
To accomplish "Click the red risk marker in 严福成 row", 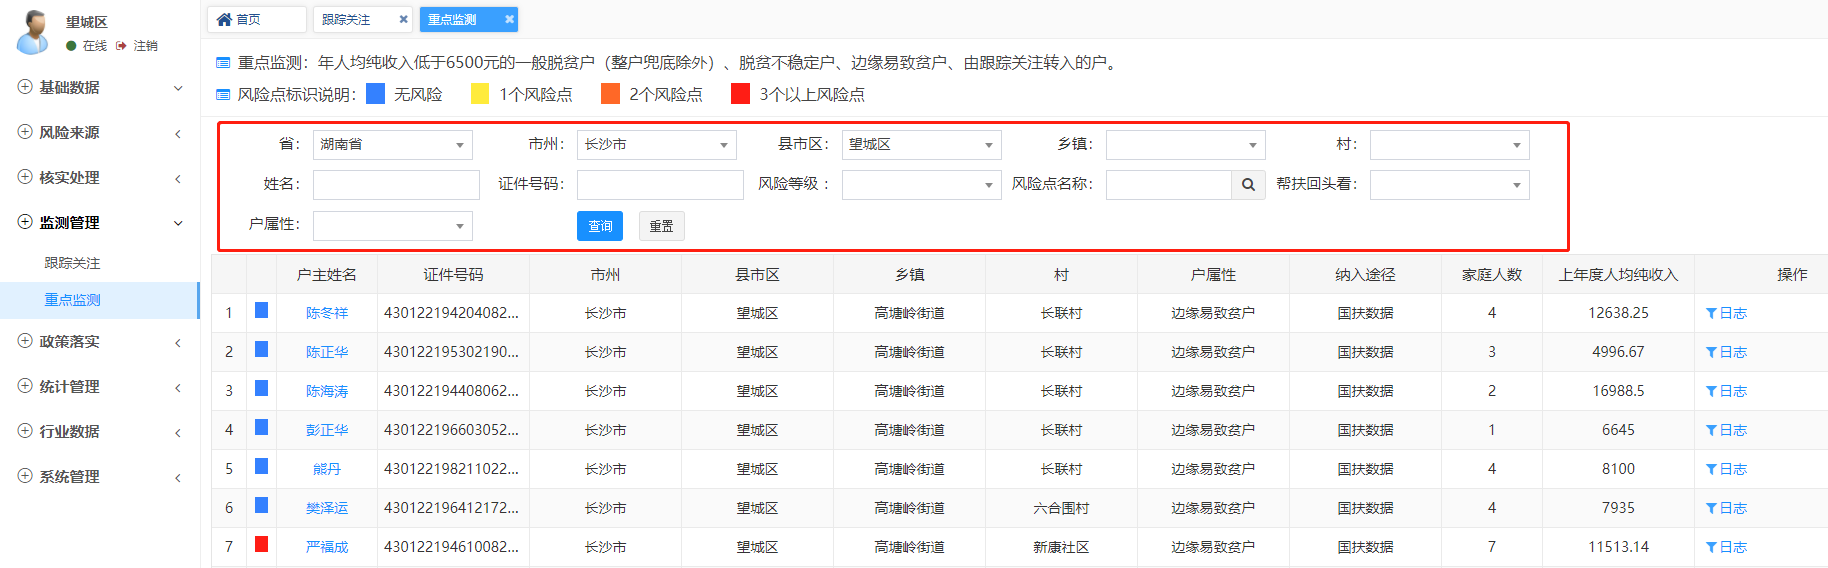I will click(x=261, y=544).
